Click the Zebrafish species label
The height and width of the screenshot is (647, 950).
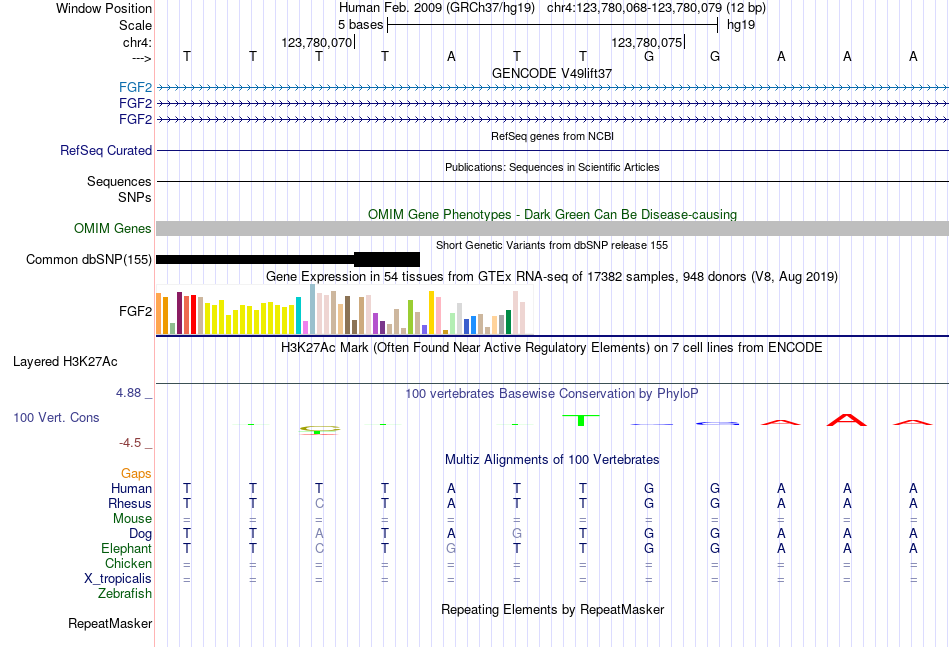tap(125, 593)
